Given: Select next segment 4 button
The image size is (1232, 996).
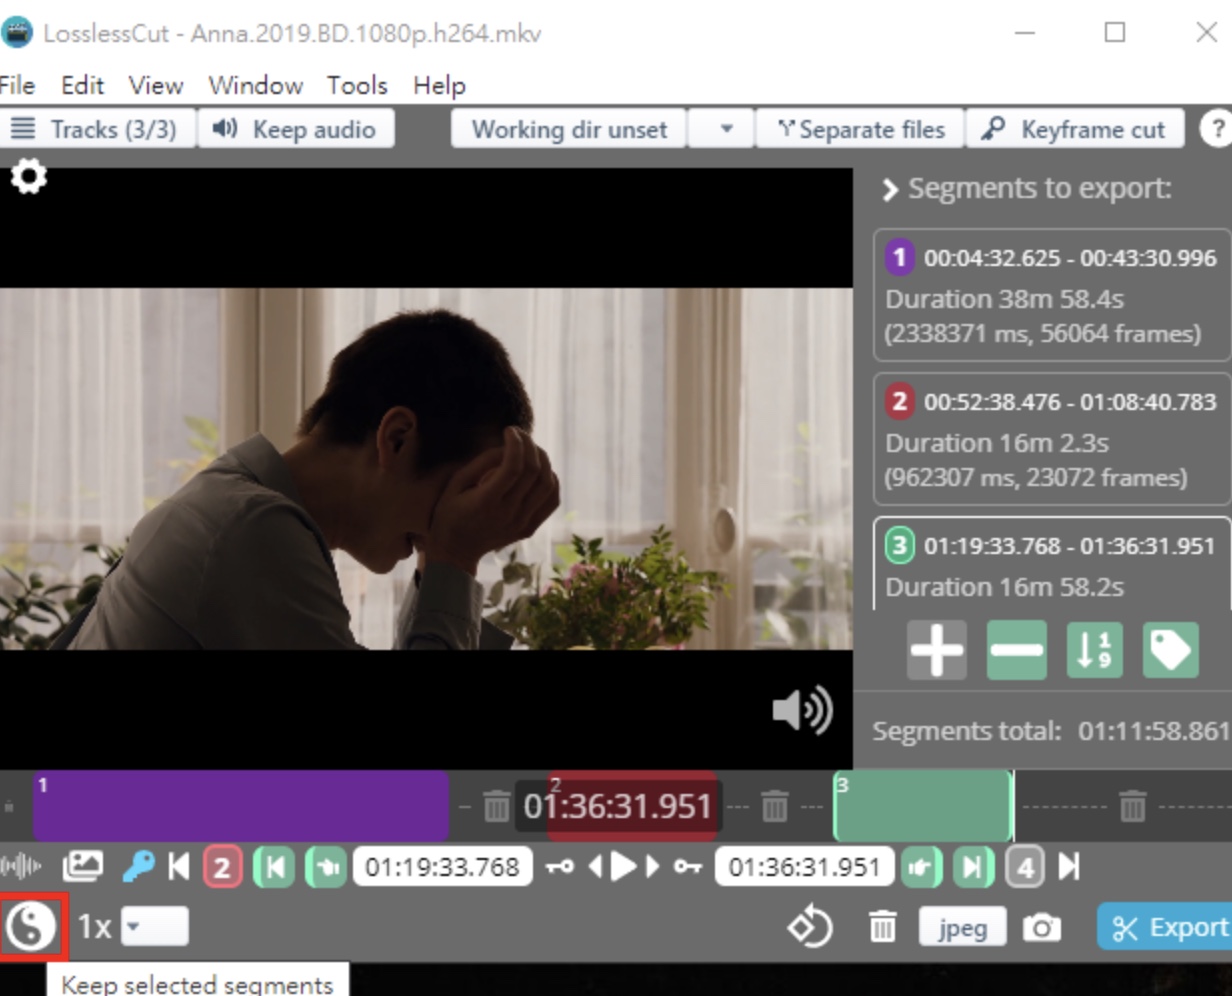Looking at the screenshot, I should (x=1024, y=866).
